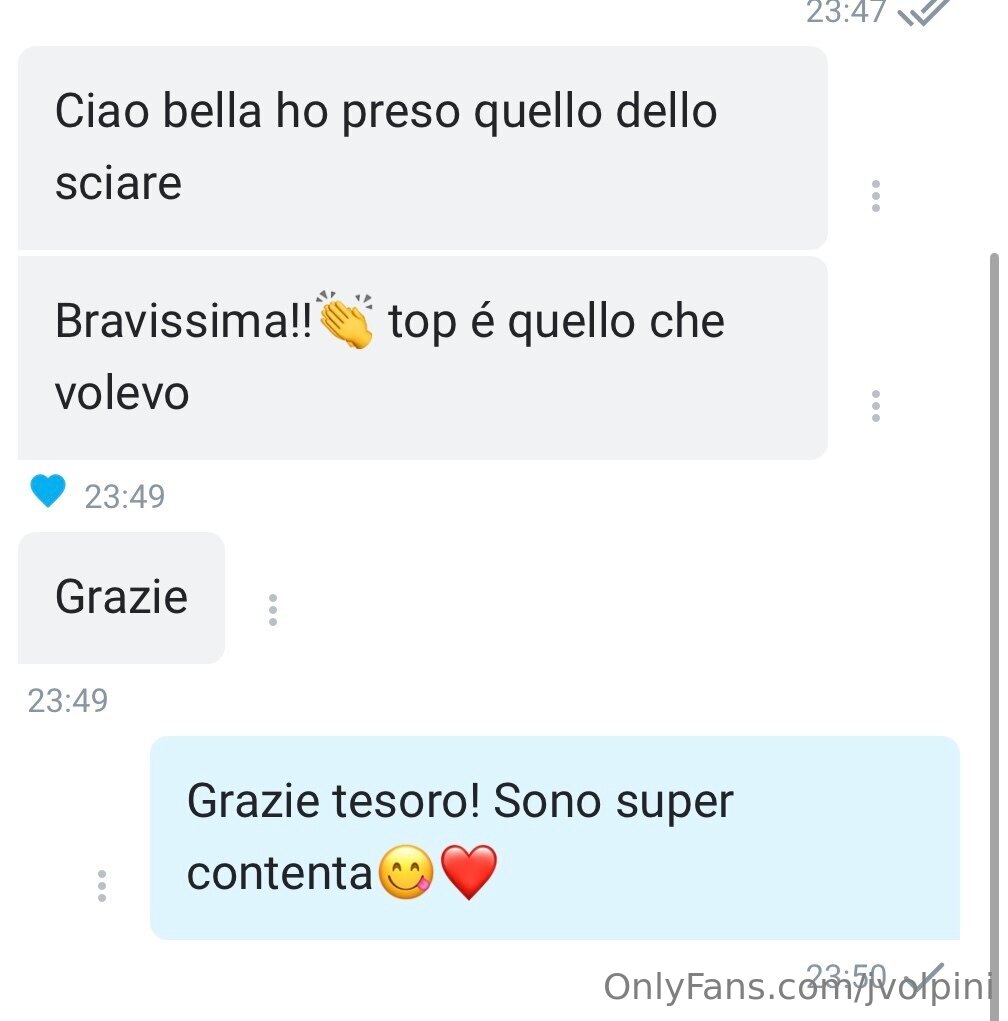Select the "Bravissima!! top é quello" bubble
The width and height of the screenshot is (1008, 1021).
(423, 358)
